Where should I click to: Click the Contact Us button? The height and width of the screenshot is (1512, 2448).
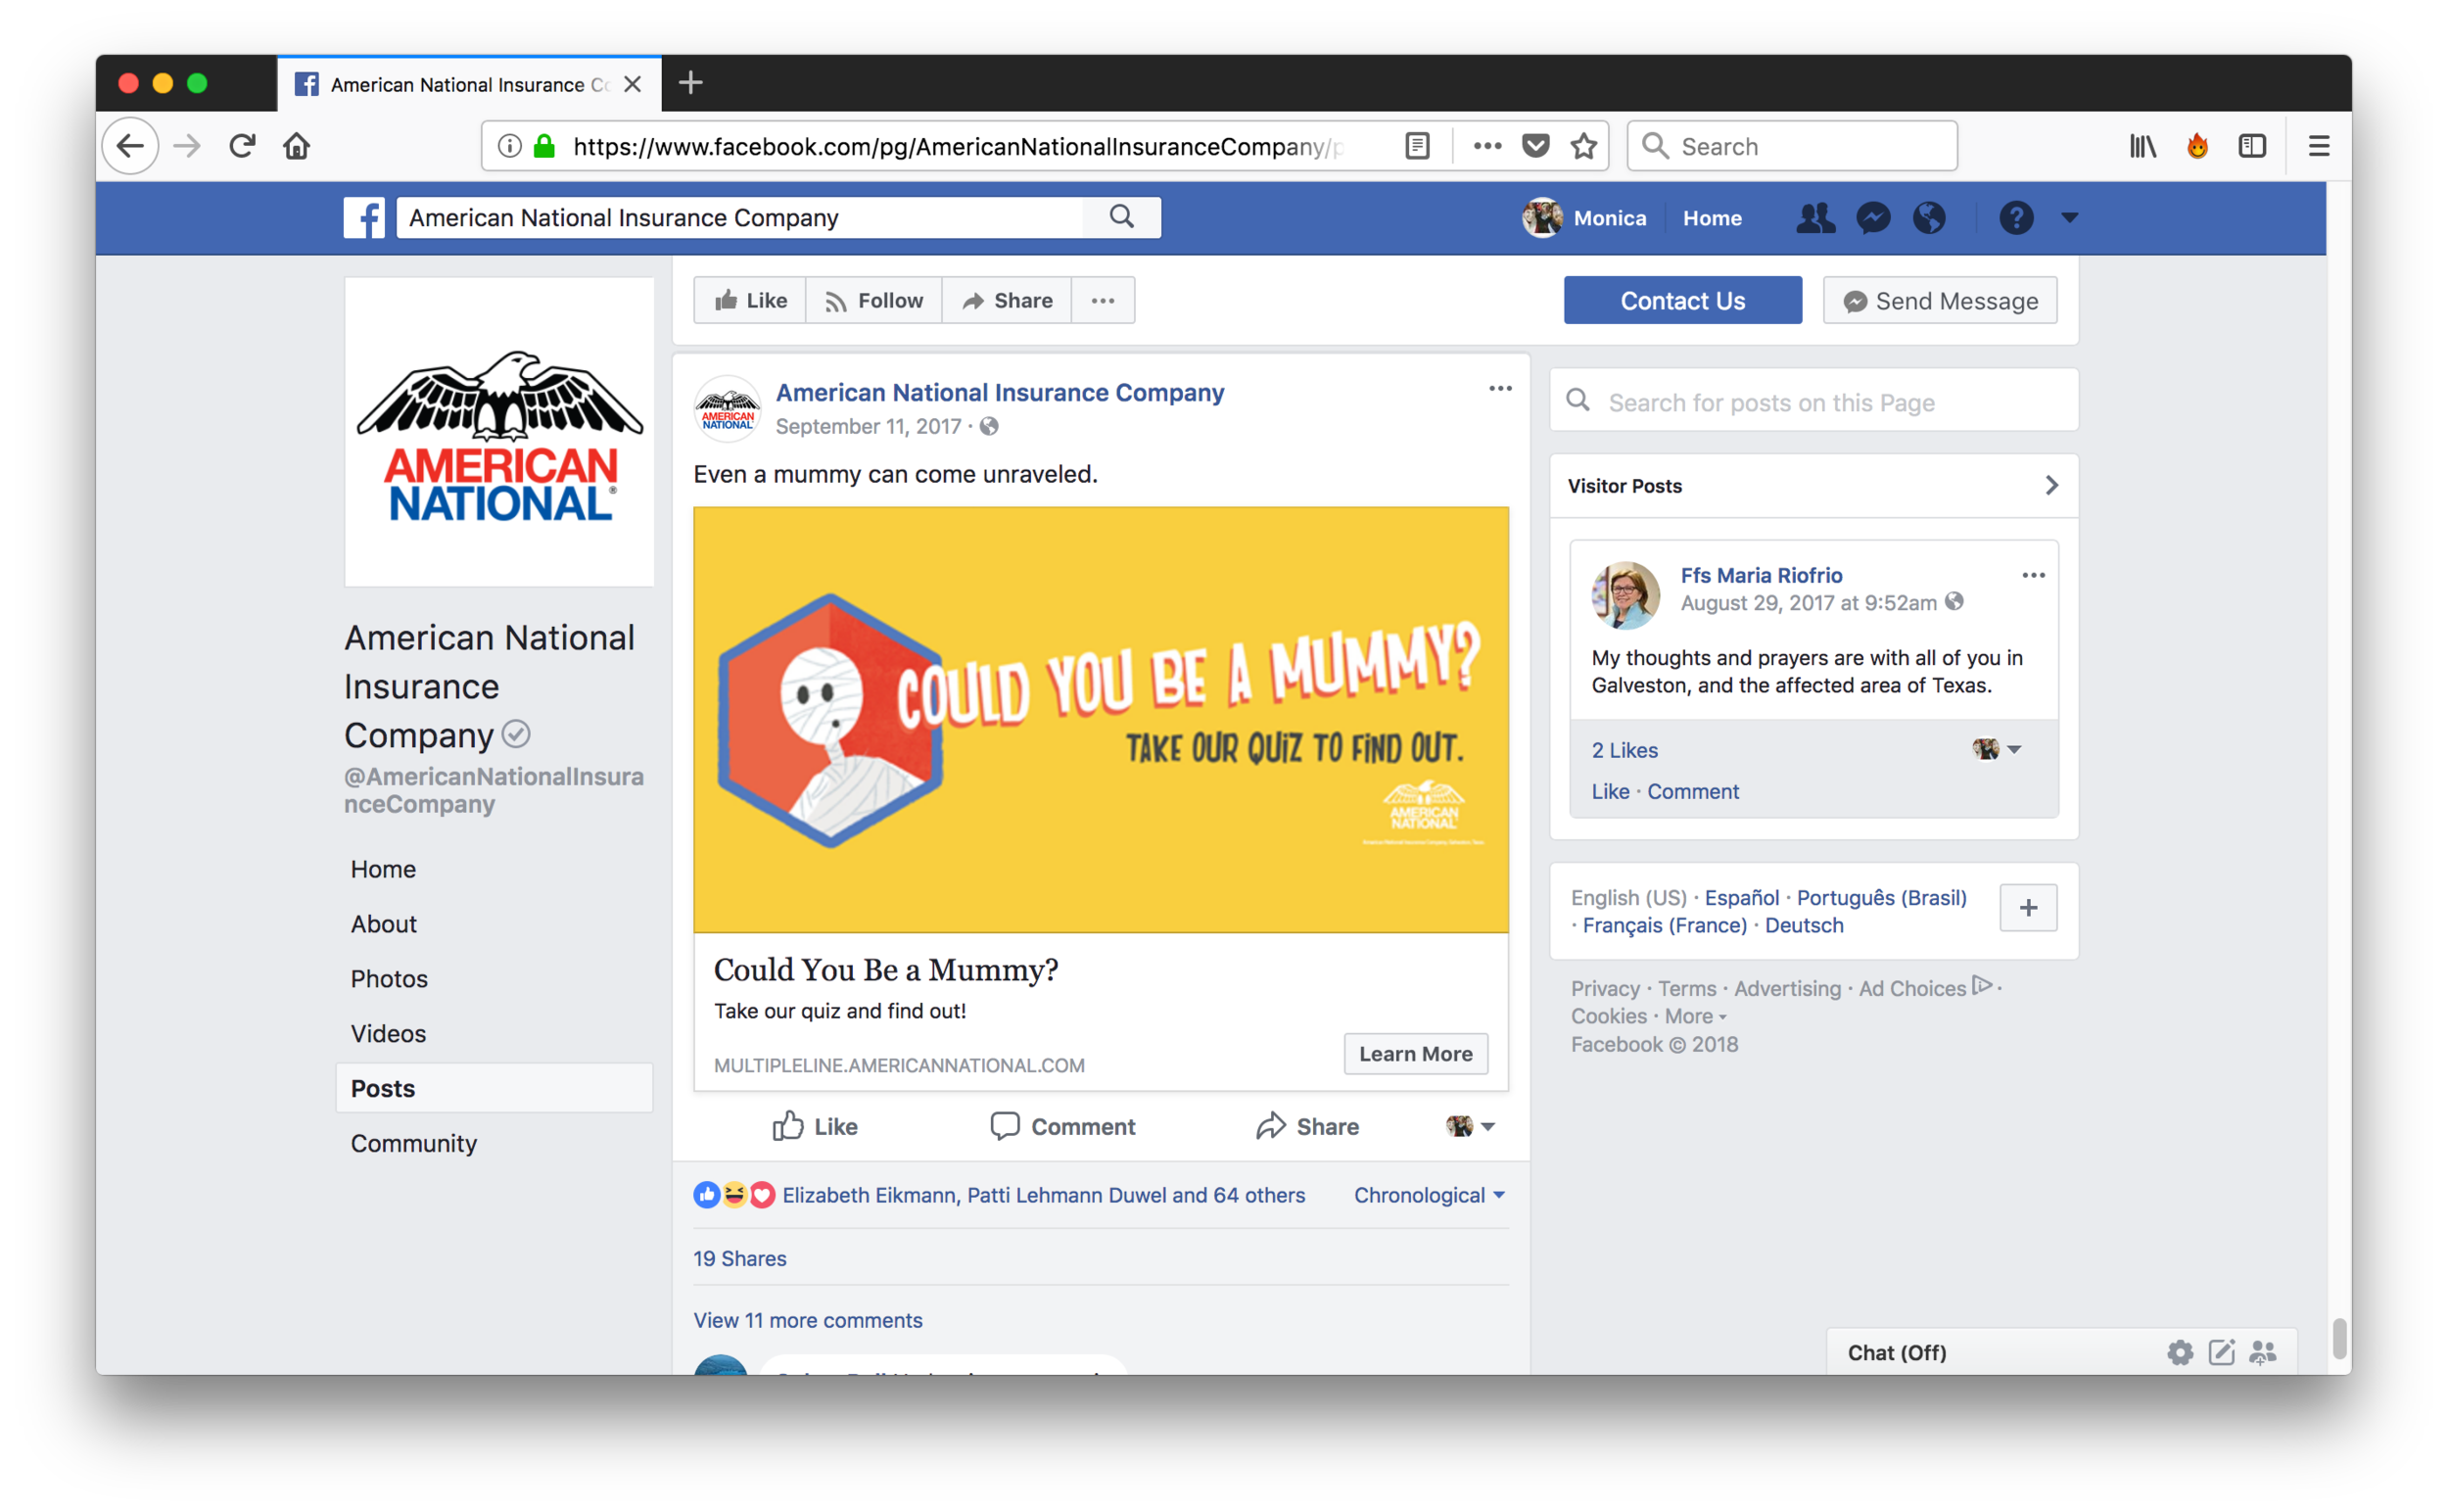(x=1682, y=300)
